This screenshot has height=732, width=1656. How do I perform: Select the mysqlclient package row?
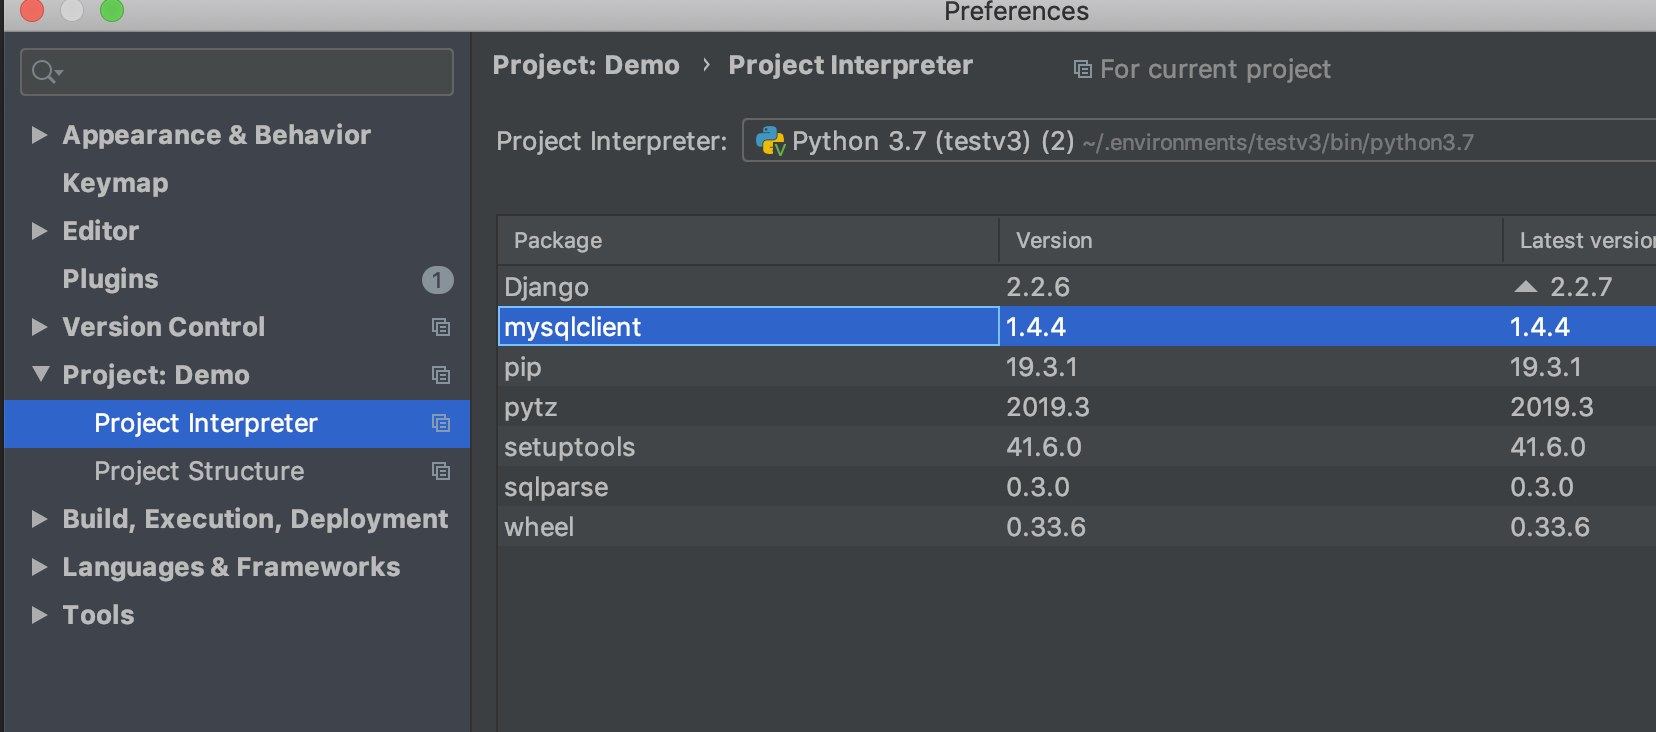1077,326
